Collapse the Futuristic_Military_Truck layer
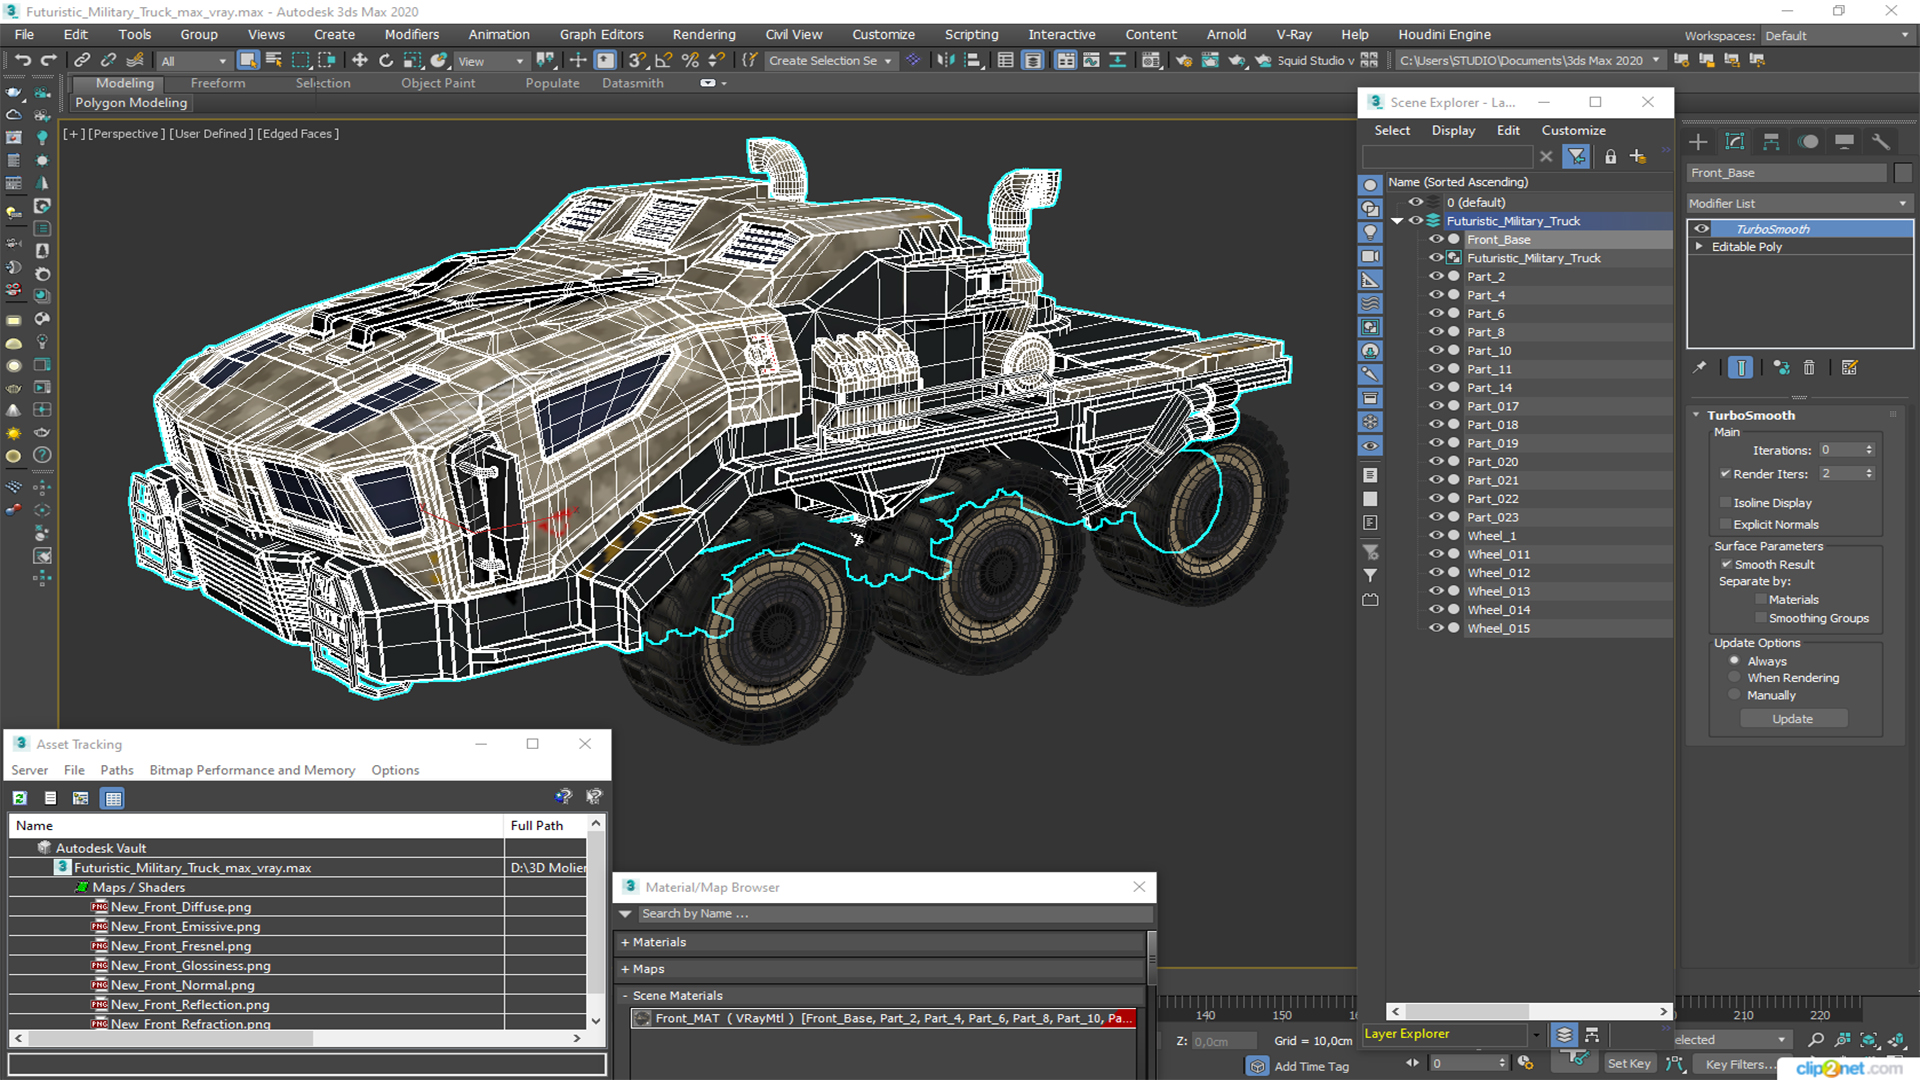 pyautogui.click(x=1397, y=221)
